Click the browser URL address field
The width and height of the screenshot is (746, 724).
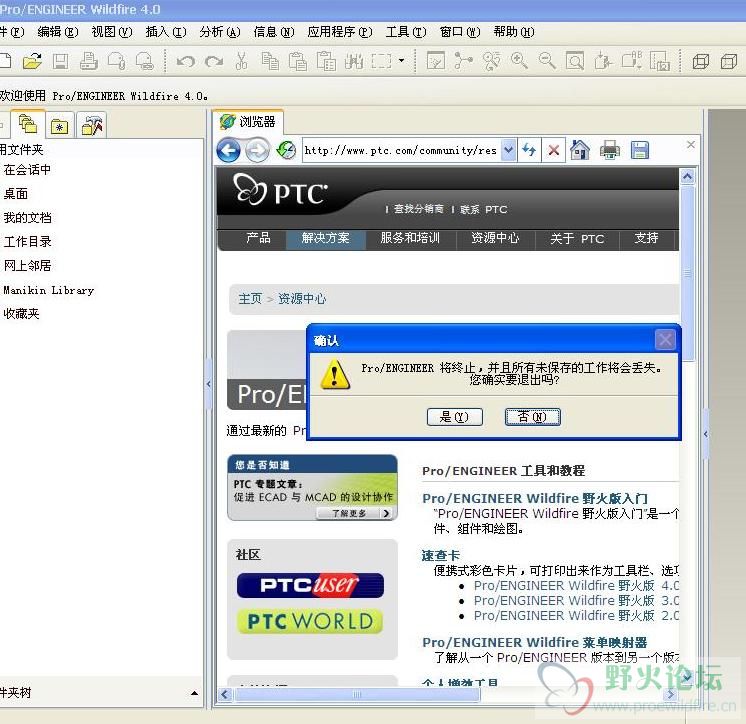point(402,150)
